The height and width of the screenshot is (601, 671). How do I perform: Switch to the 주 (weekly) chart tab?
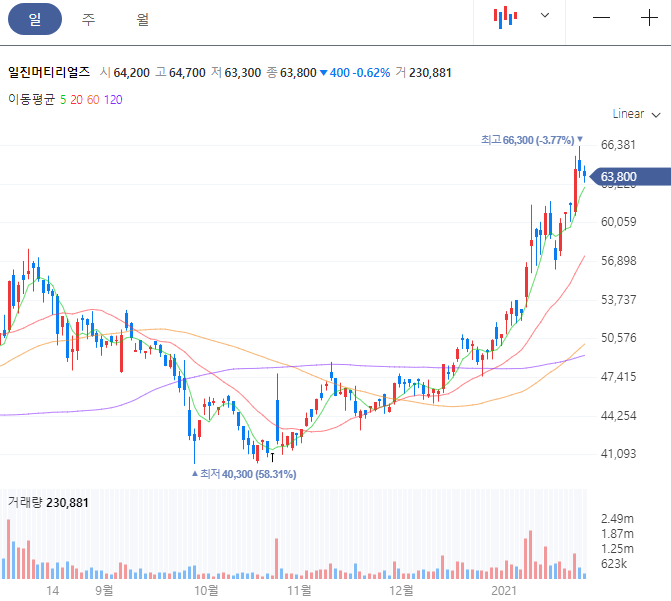pyautogui.click(x=88, y=19)
